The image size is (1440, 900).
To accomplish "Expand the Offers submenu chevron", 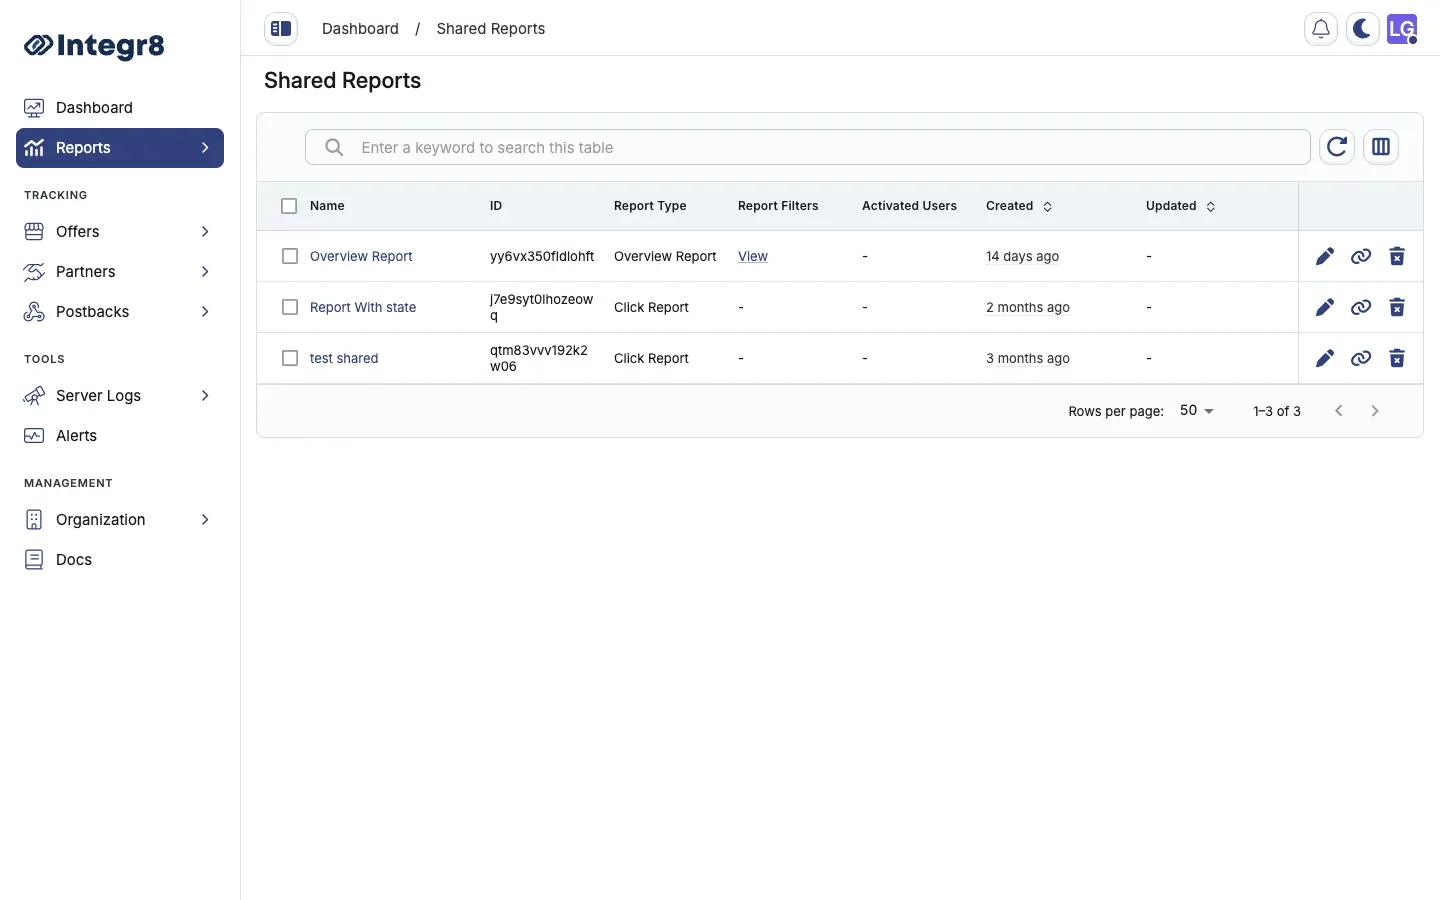I will coord(205,231).
